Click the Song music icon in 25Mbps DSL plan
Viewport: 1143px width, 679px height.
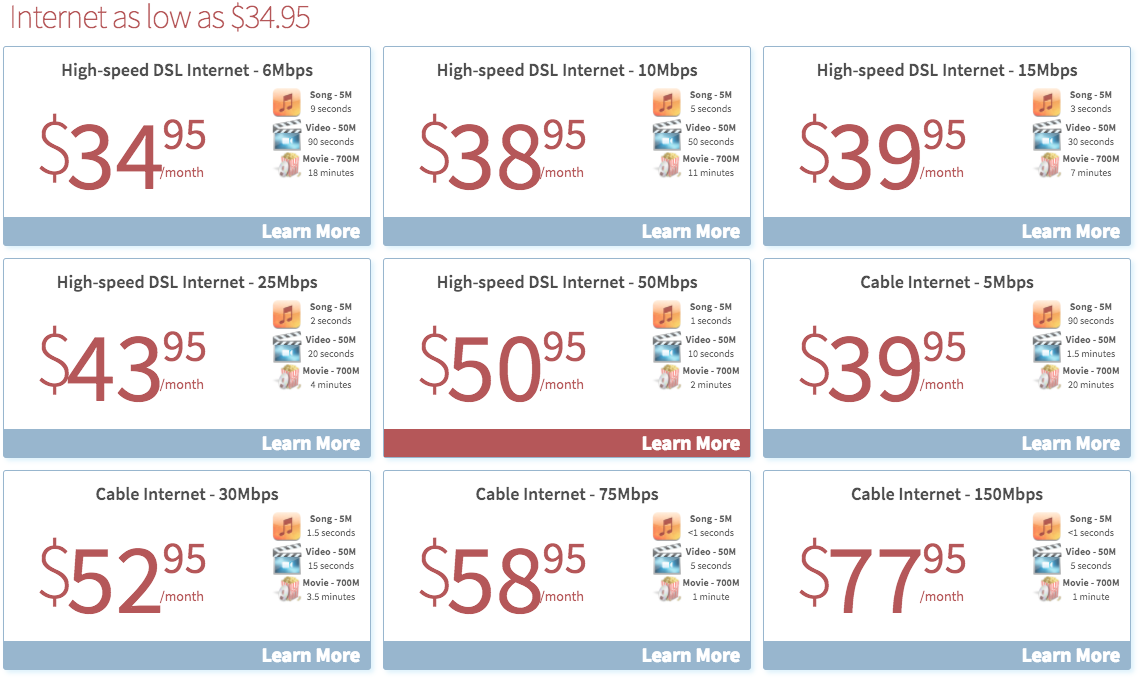pyautogui.click(x=287, y=315)
